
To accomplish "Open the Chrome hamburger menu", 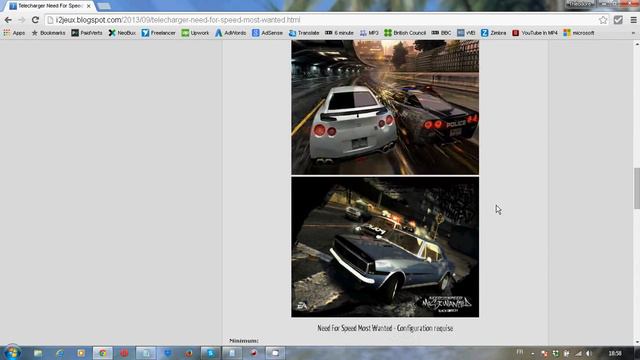I will [633, 20].
